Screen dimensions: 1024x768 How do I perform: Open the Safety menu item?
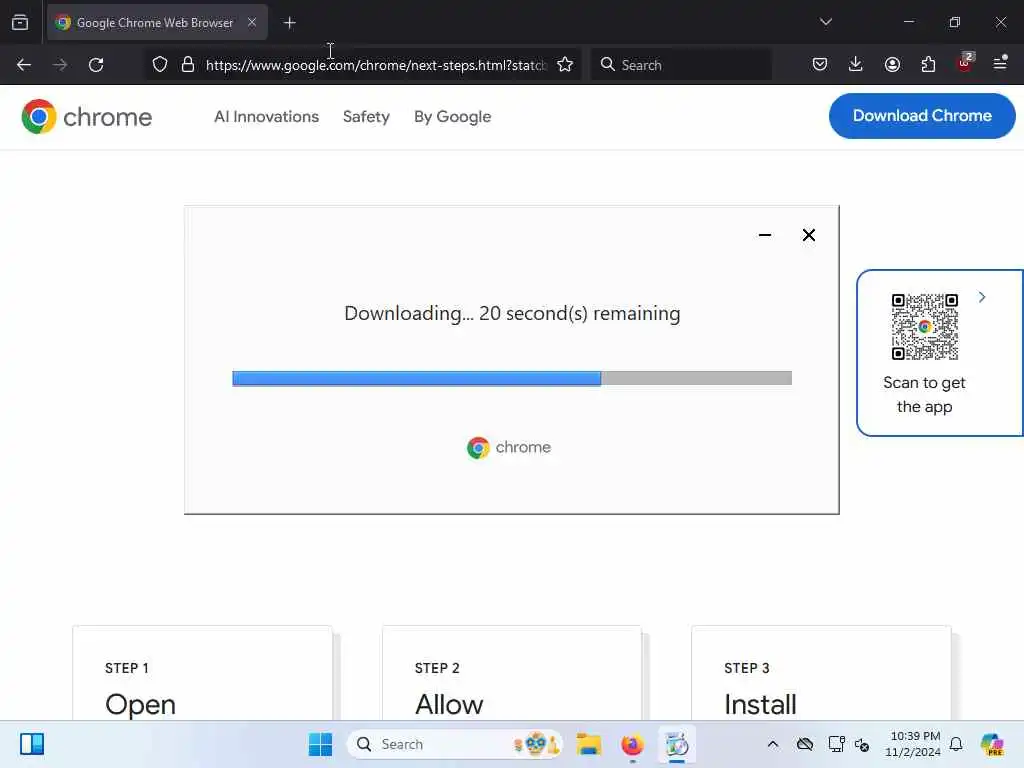[366, 116]
